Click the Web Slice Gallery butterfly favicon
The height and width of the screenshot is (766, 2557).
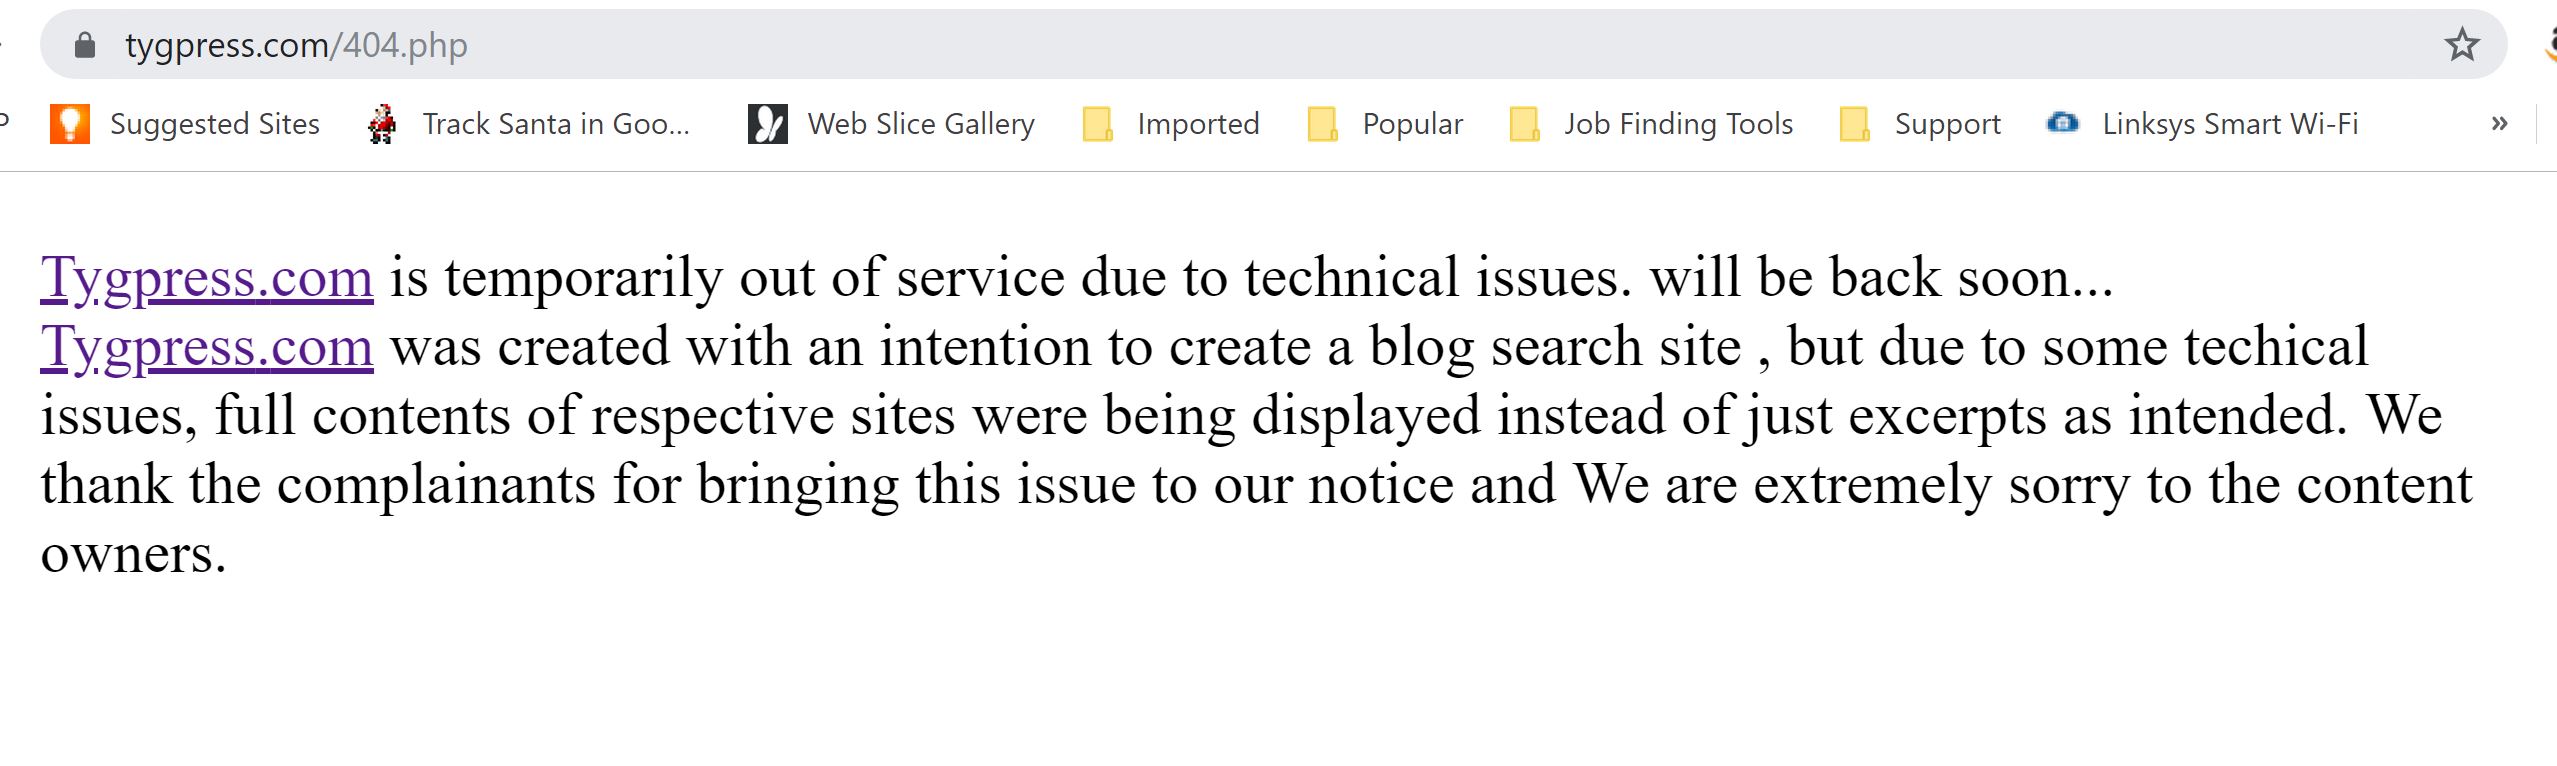pos(767,124)
